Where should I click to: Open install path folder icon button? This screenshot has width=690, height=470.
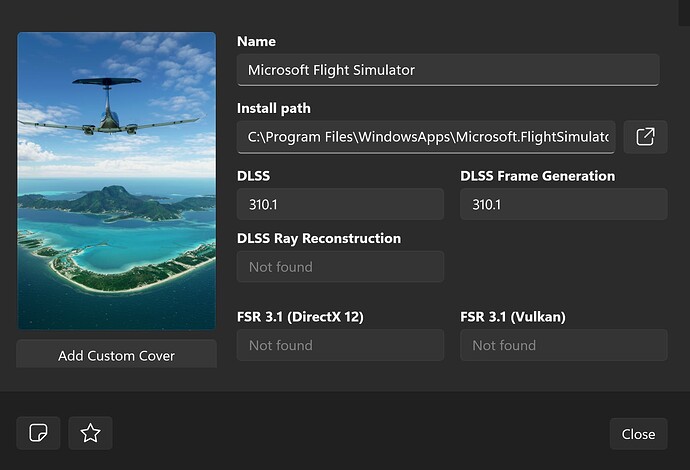(645, 137)
